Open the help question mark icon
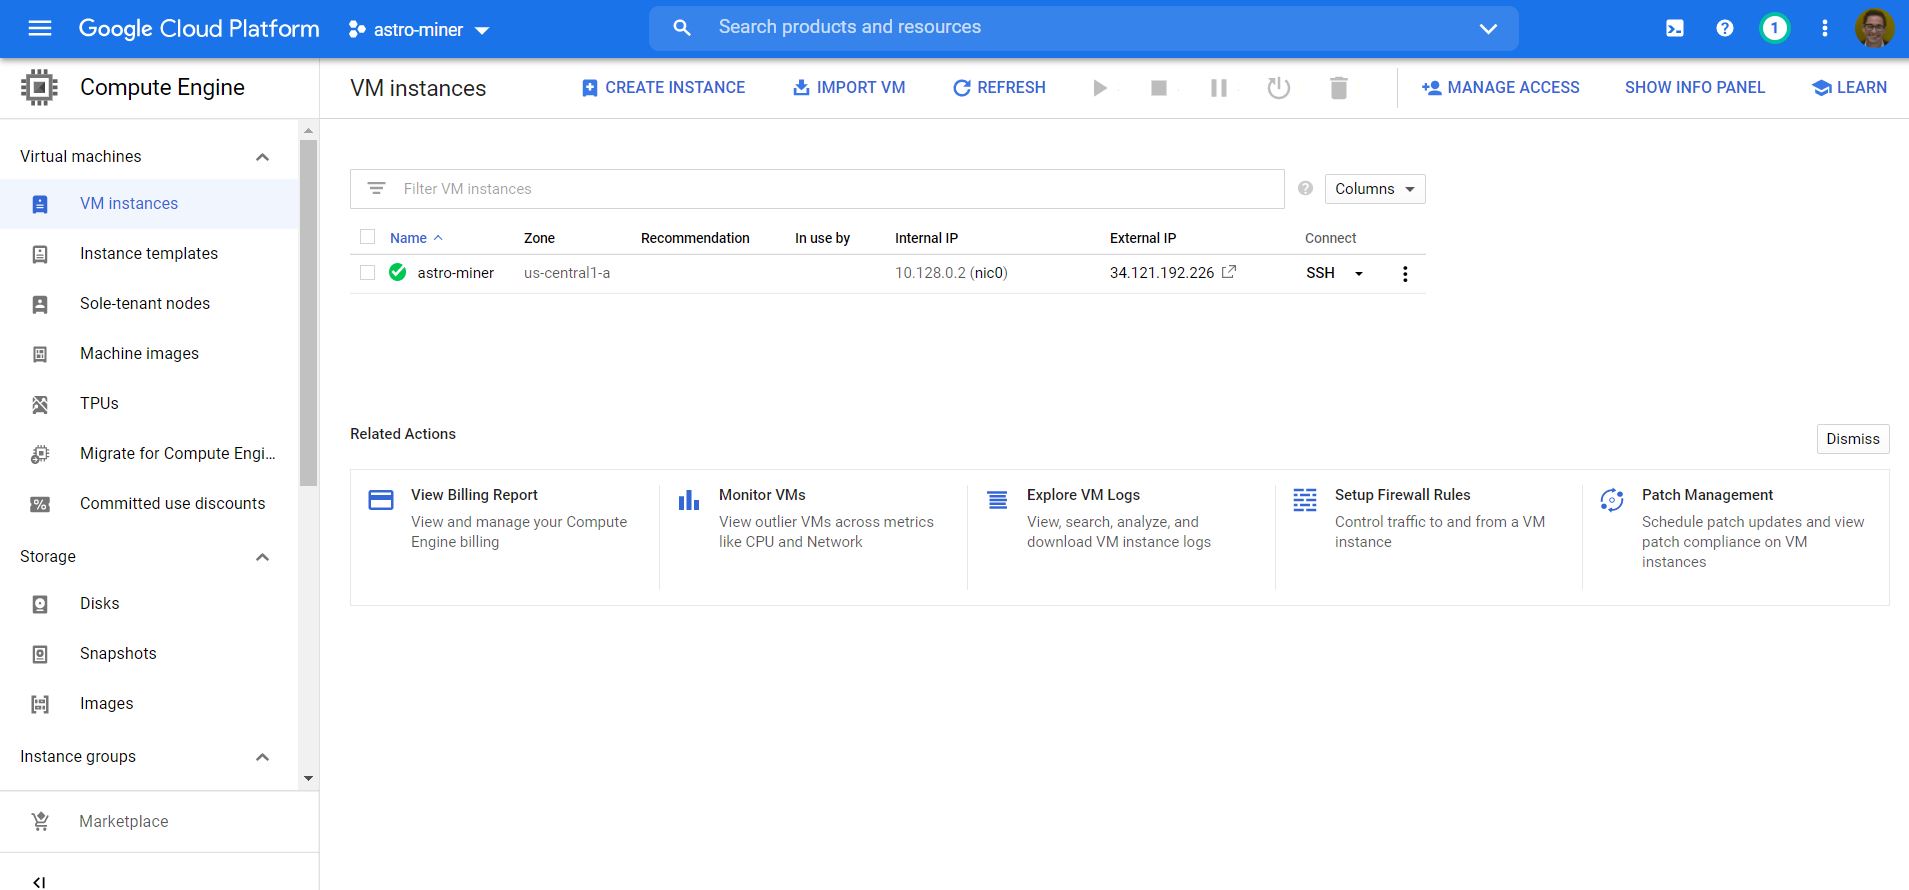The image size is (1909, 890). (x=1725, y=28)
